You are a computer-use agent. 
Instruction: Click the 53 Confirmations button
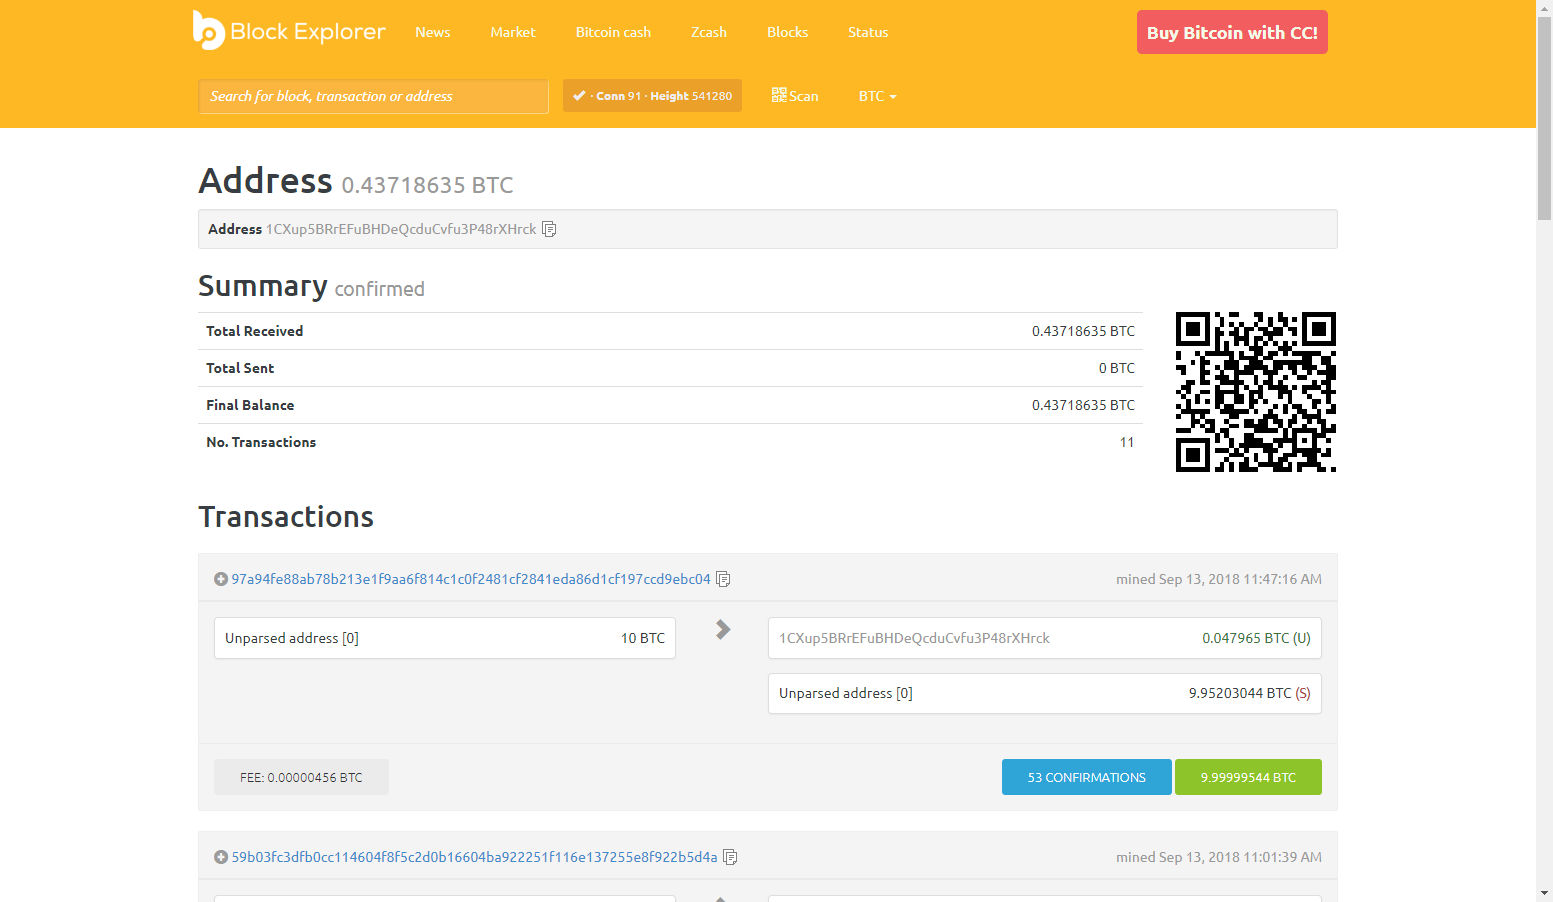coord(1086,777)
